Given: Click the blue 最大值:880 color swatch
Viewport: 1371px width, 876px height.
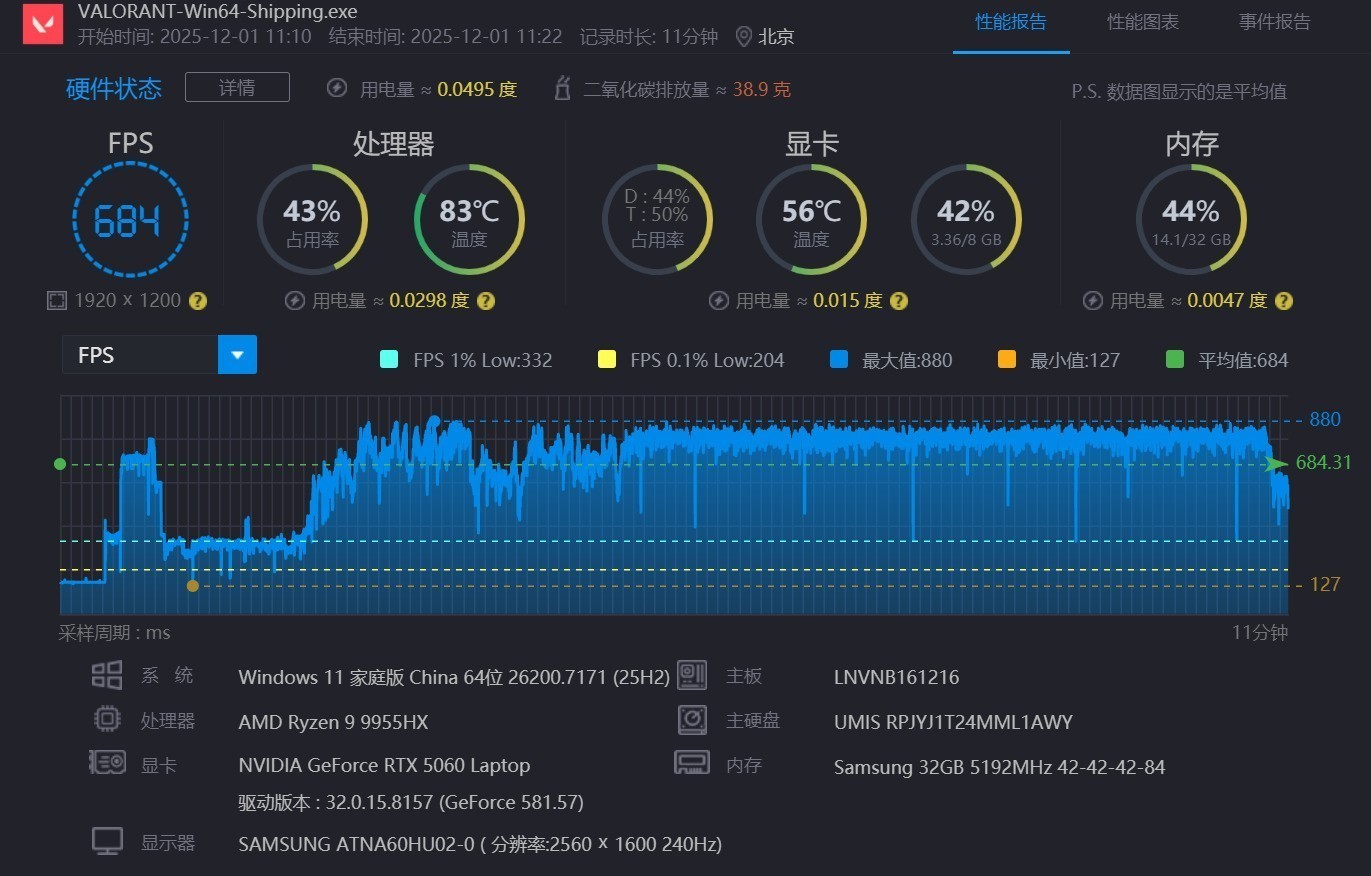Looking at the screenshot, I should pos(838,360).
